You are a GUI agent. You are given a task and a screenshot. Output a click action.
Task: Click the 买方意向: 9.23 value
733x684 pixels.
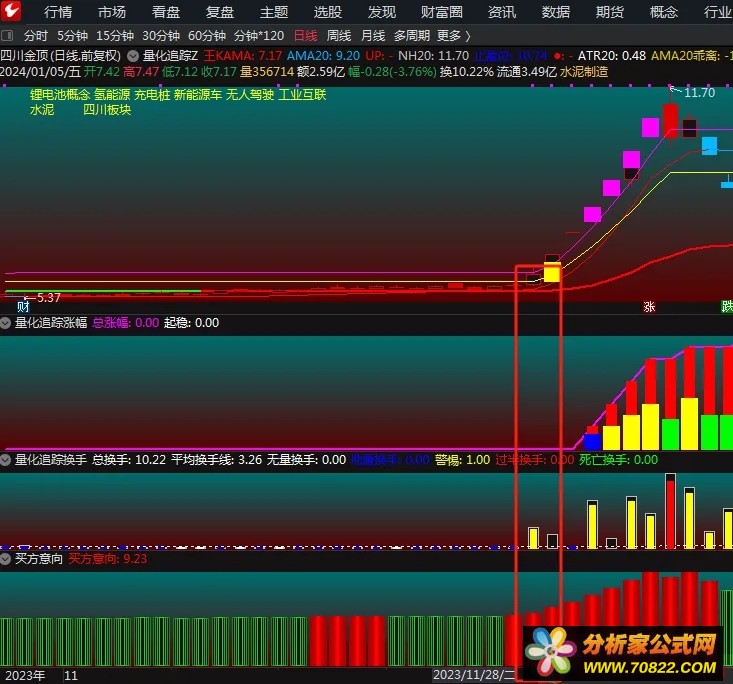click(108, 558)
